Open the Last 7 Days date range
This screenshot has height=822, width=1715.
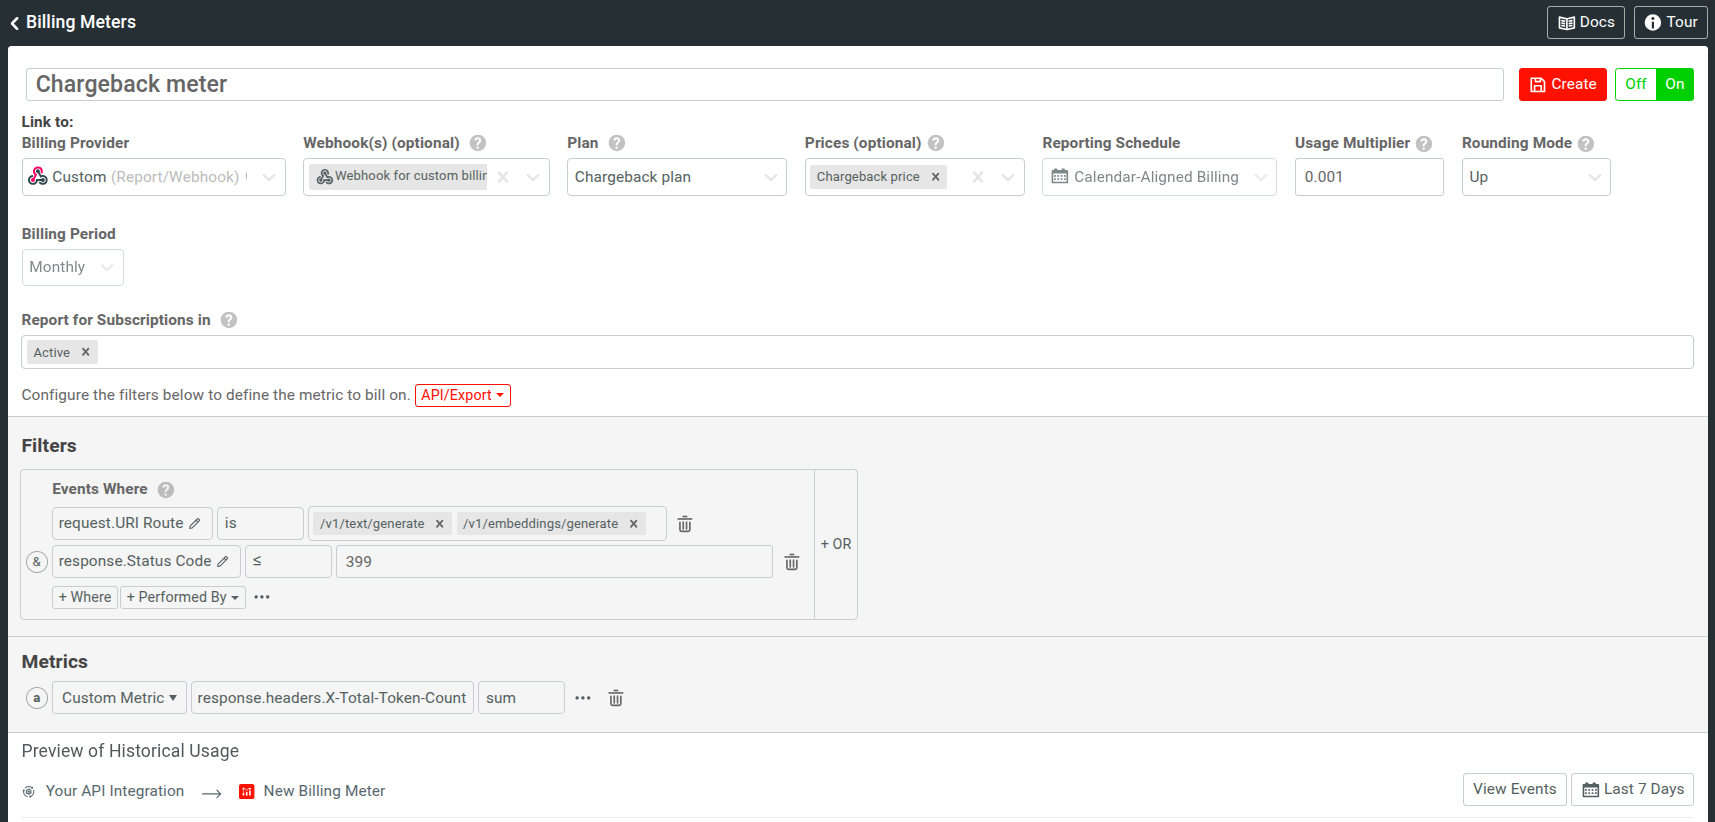click(x=1633, y=789)
